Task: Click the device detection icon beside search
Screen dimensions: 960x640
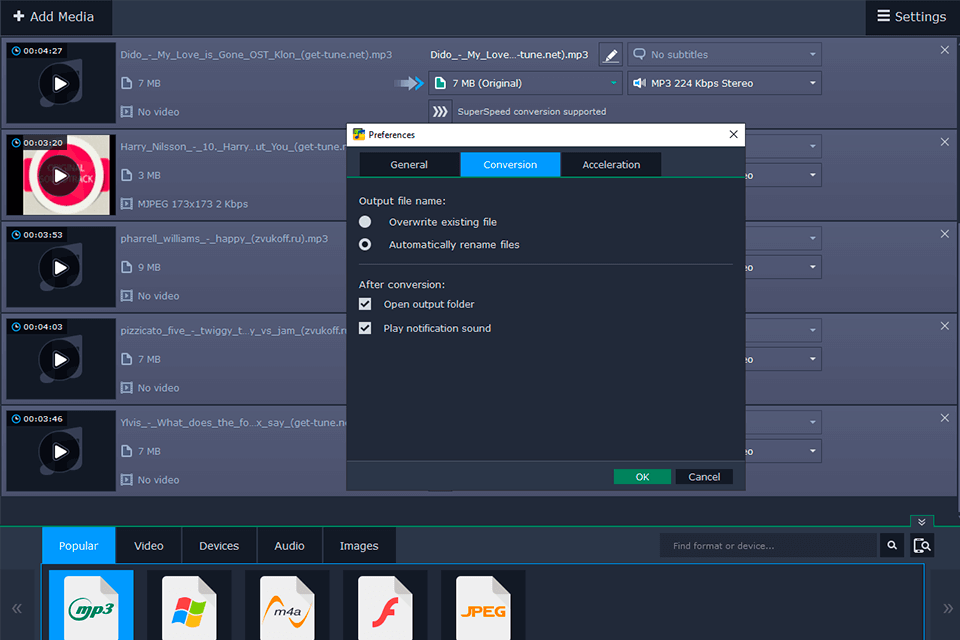Action: tap(922, 545)
